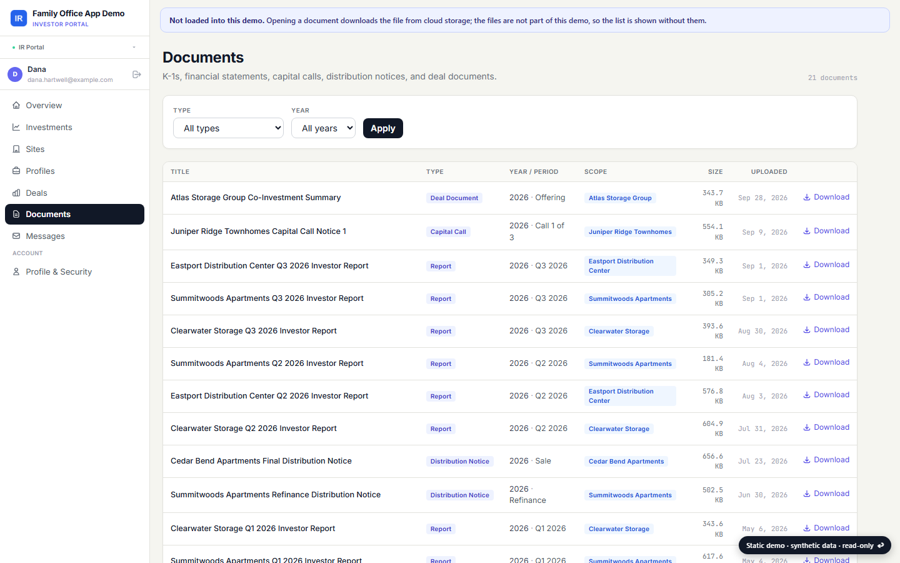Click the Atlas Storage Group scope tag

[620, 198]
